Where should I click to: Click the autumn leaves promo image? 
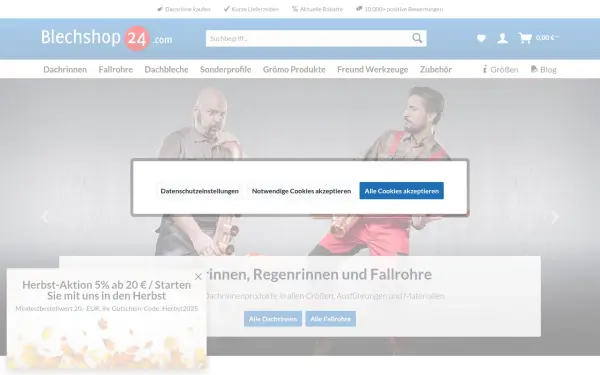pos(106,342)
